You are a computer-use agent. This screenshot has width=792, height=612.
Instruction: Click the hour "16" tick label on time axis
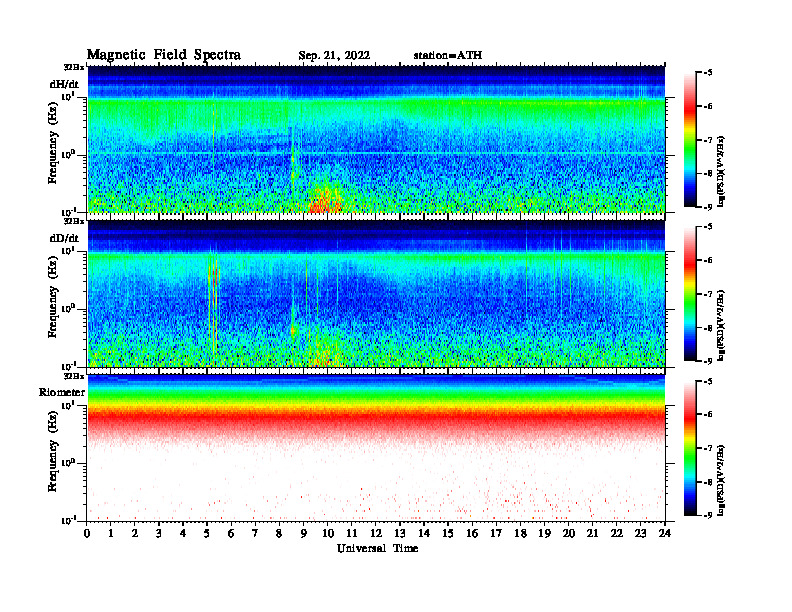coord(472,534)
